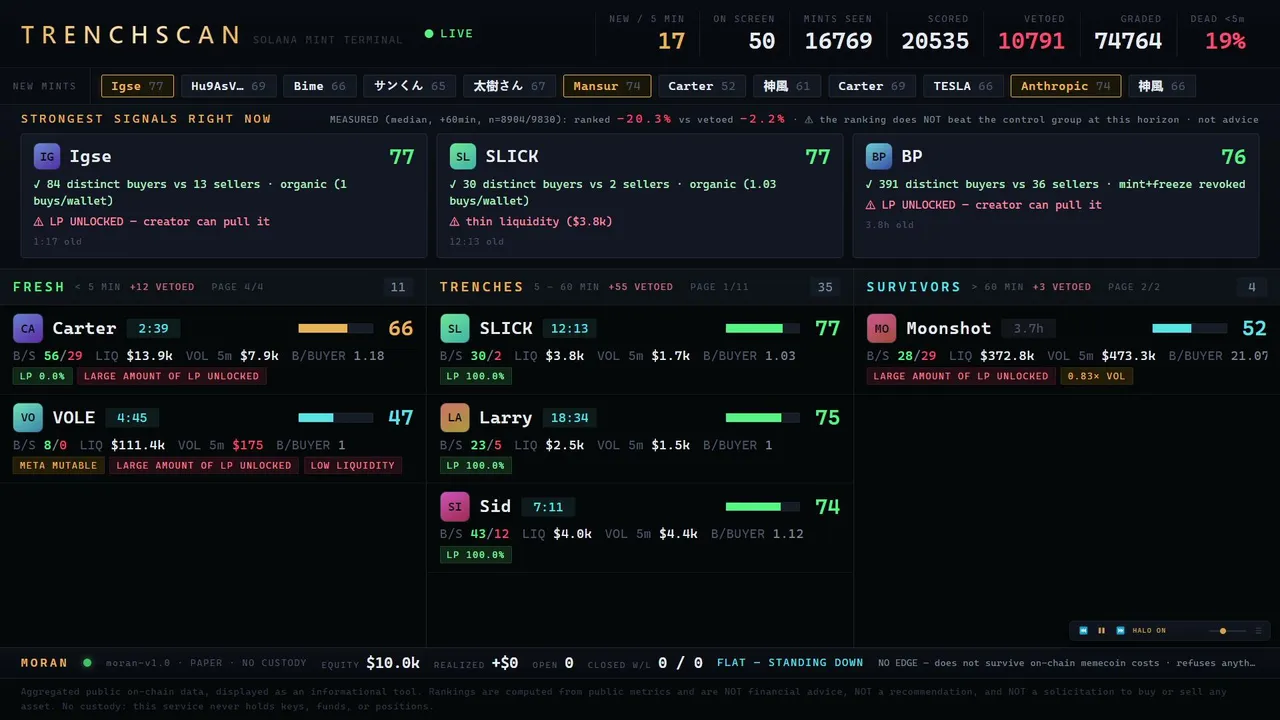This screenshot has width=1280, height=720.
Task: Pause playback in the bottom player
Action: click(x=1102, y=631)
